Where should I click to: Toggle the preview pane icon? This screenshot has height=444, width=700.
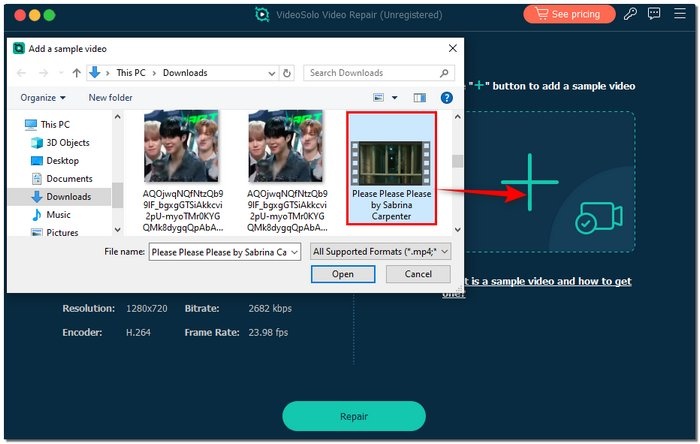[420, 98]
